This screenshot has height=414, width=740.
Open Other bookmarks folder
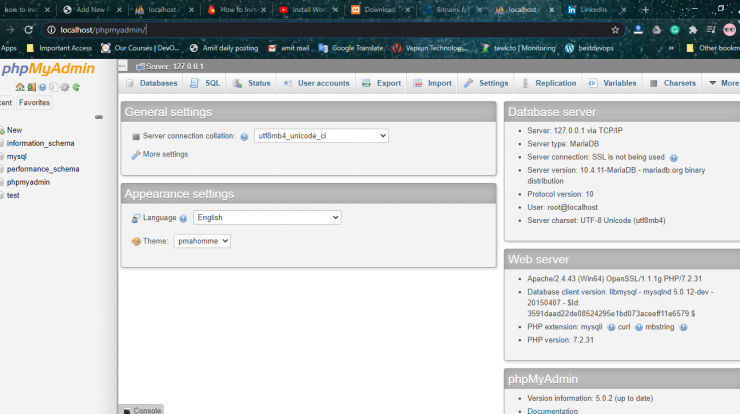[x=713, y=48]
